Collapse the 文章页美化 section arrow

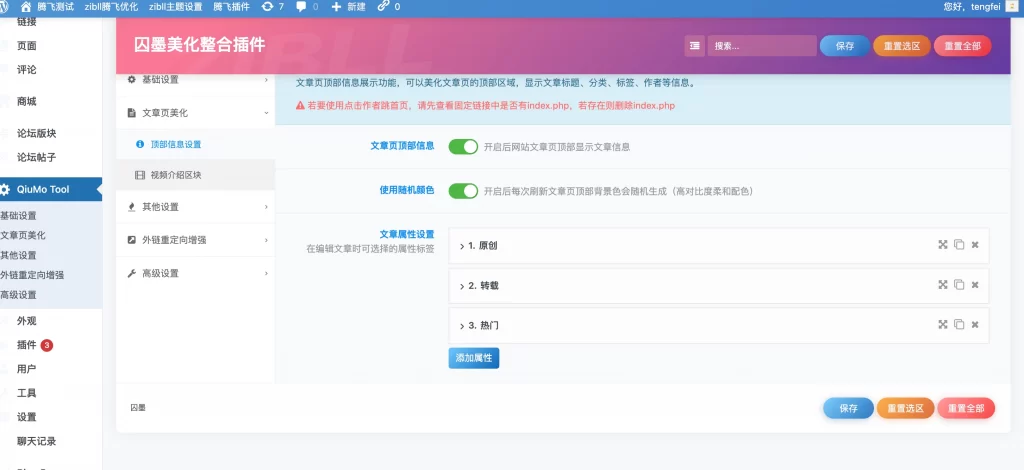(266, 113)
